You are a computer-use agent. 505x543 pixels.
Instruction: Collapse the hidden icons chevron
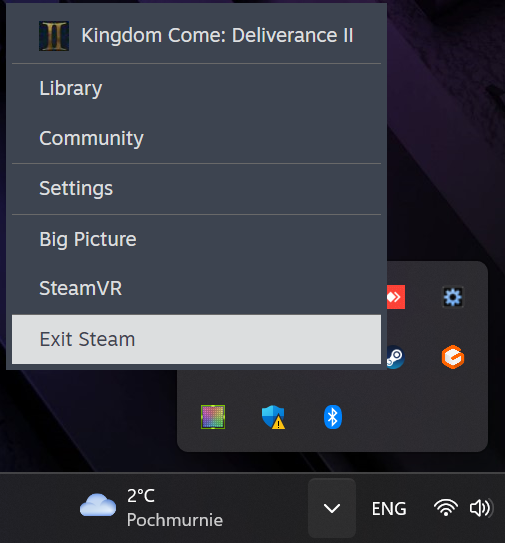click(332, 508)
